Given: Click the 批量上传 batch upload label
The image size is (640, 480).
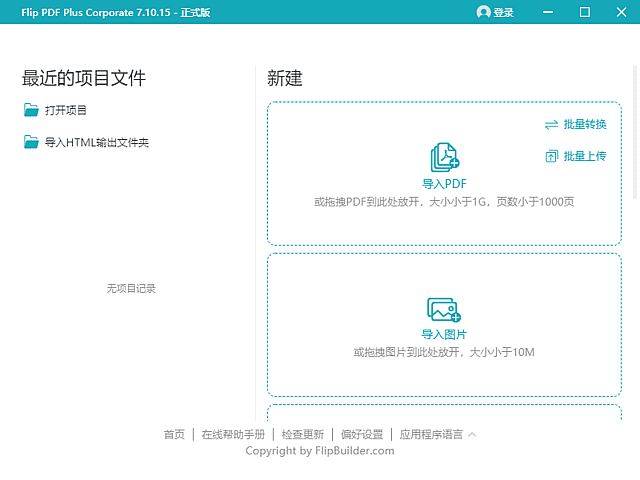Looking at the screenshot, I should 585,156.
